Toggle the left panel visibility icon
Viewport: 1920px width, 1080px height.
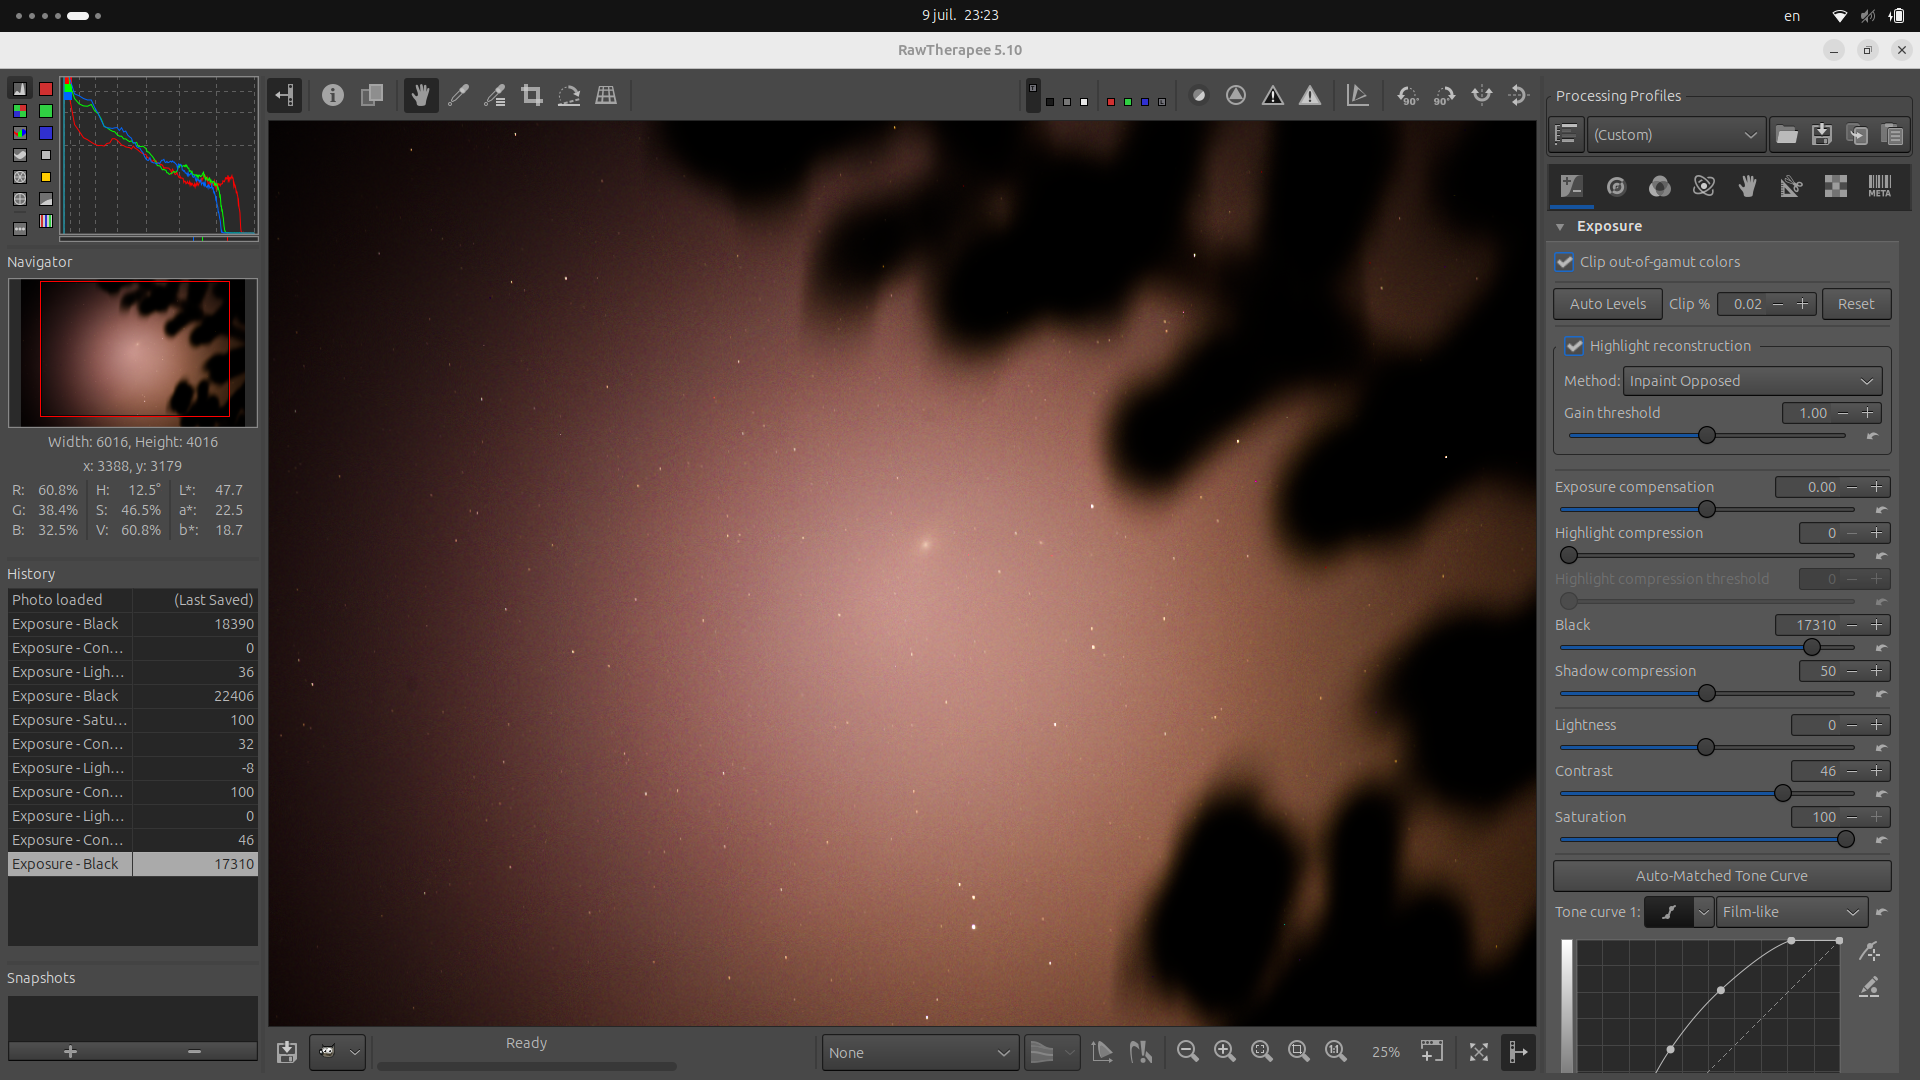285,96
